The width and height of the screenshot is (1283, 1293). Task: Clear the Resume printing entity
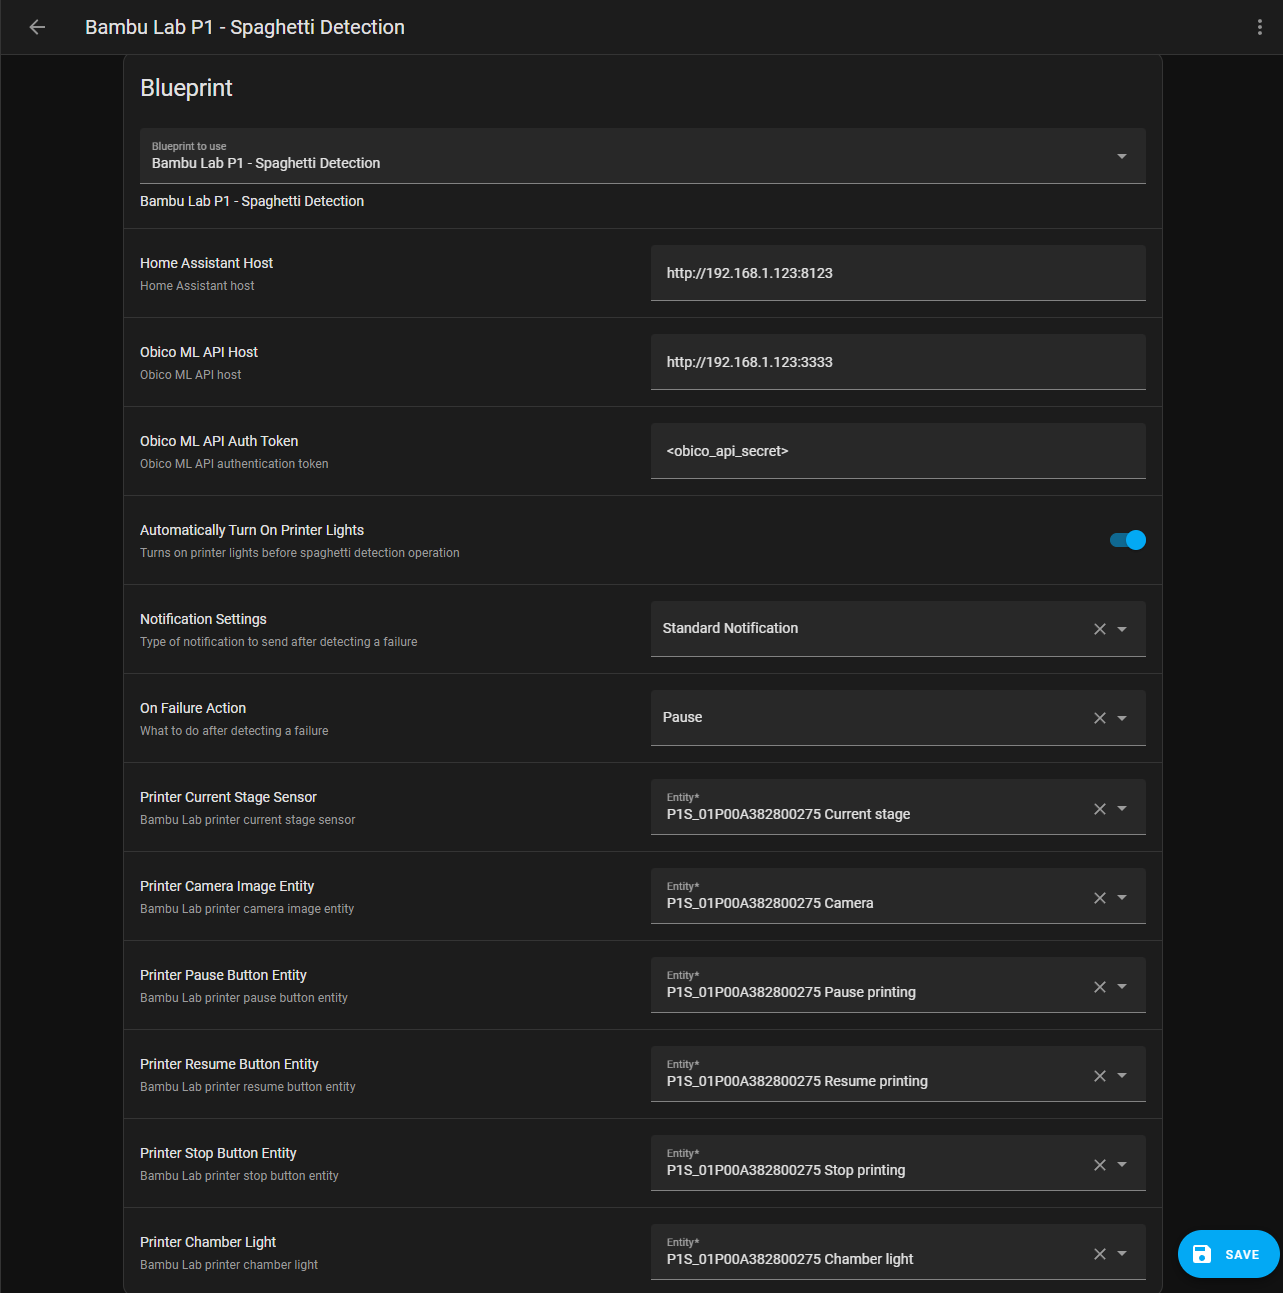click(1100, 1075)
